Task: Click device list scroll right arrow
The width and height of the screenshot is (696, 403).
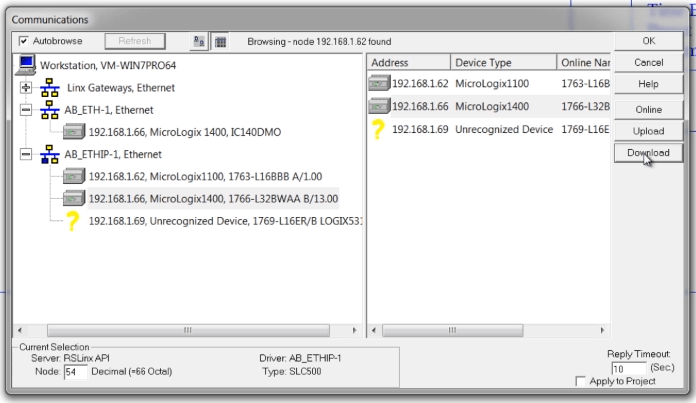Action: [x=602, y=330]
